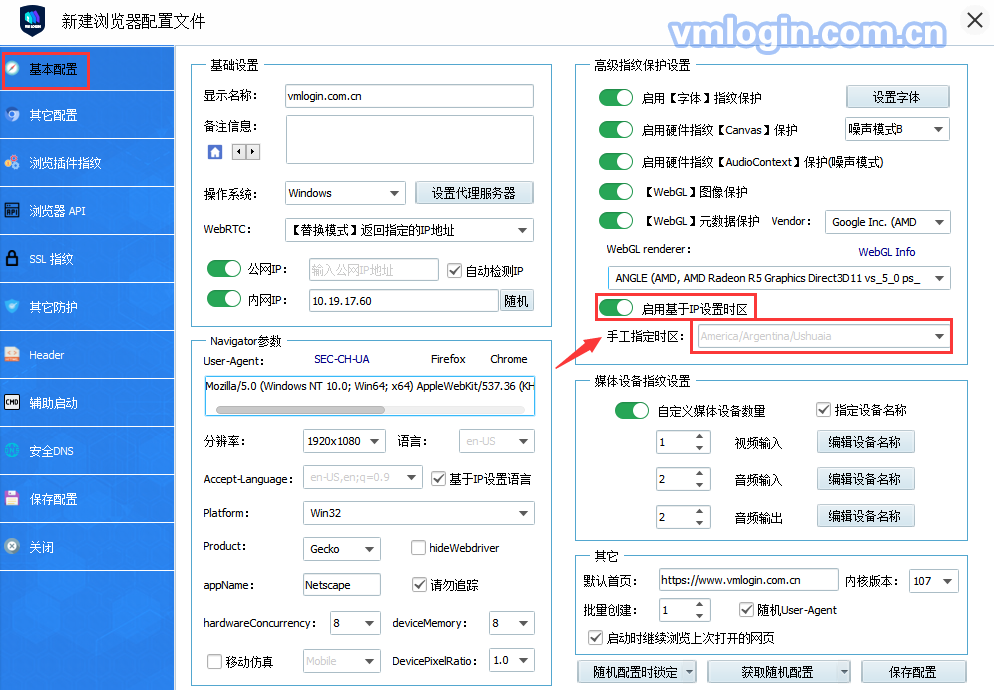Open the hardwareConcurrency dropdown
Image resolution: width=994 pixels, height=690 pixels.
point(355,623)
